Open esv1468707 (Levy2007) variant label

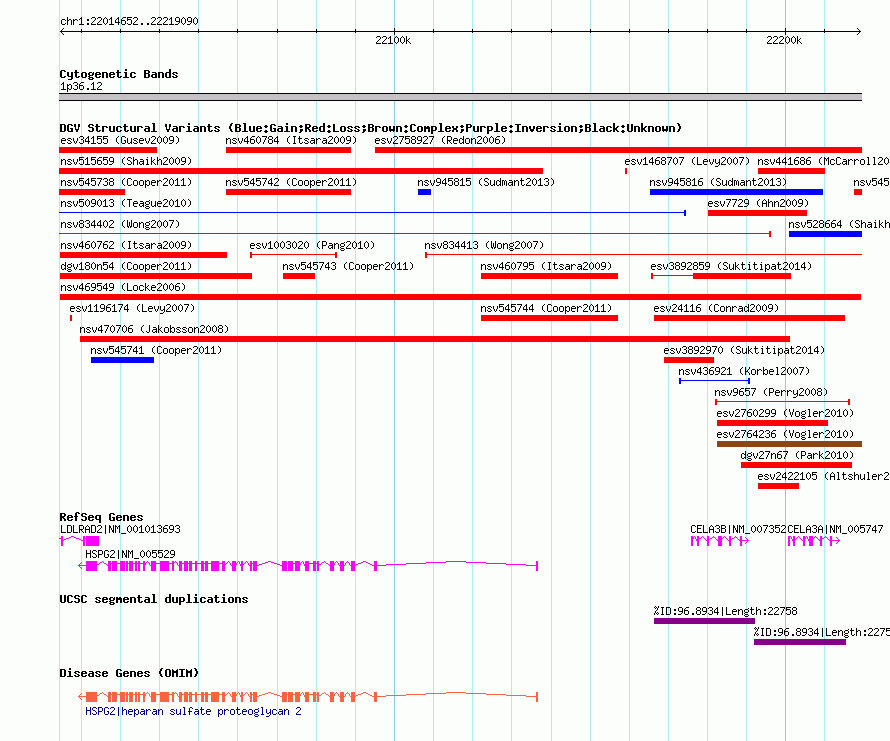687,161
